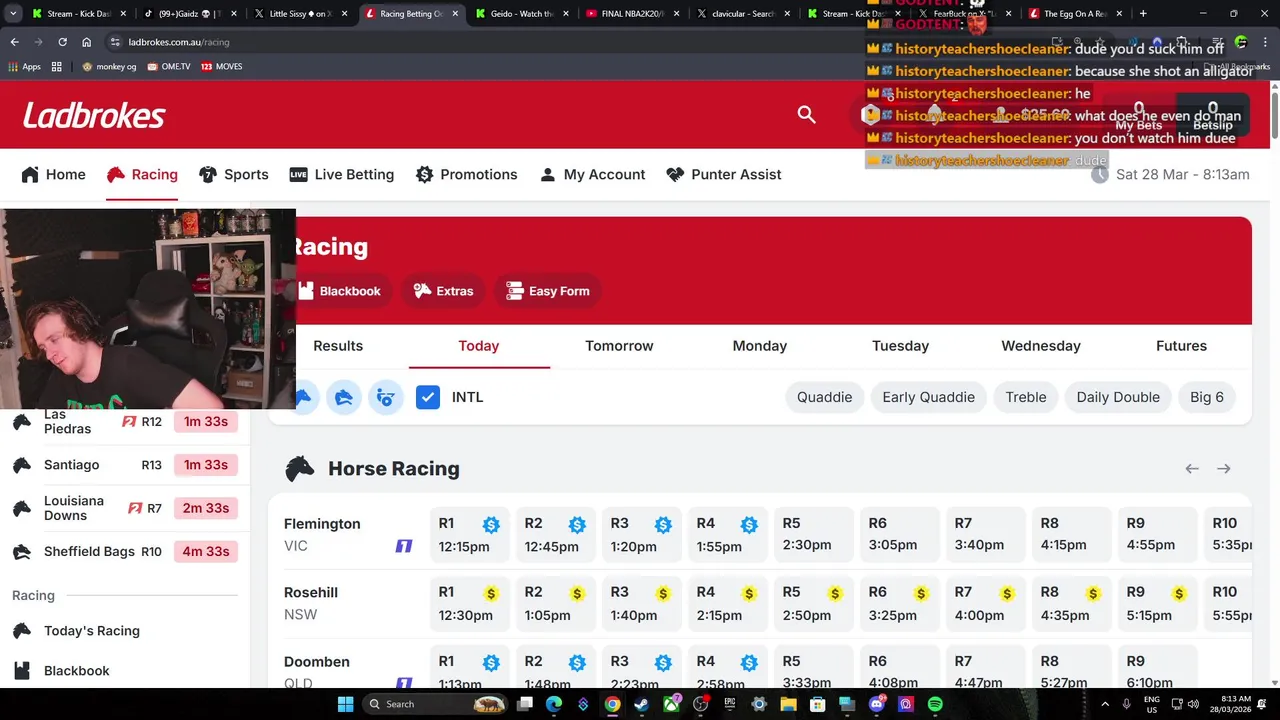Viewport: 1280px width, 720px height.
Task: Click the yellow dollar icon on Rosehill R3
Action: coord(663,594)
